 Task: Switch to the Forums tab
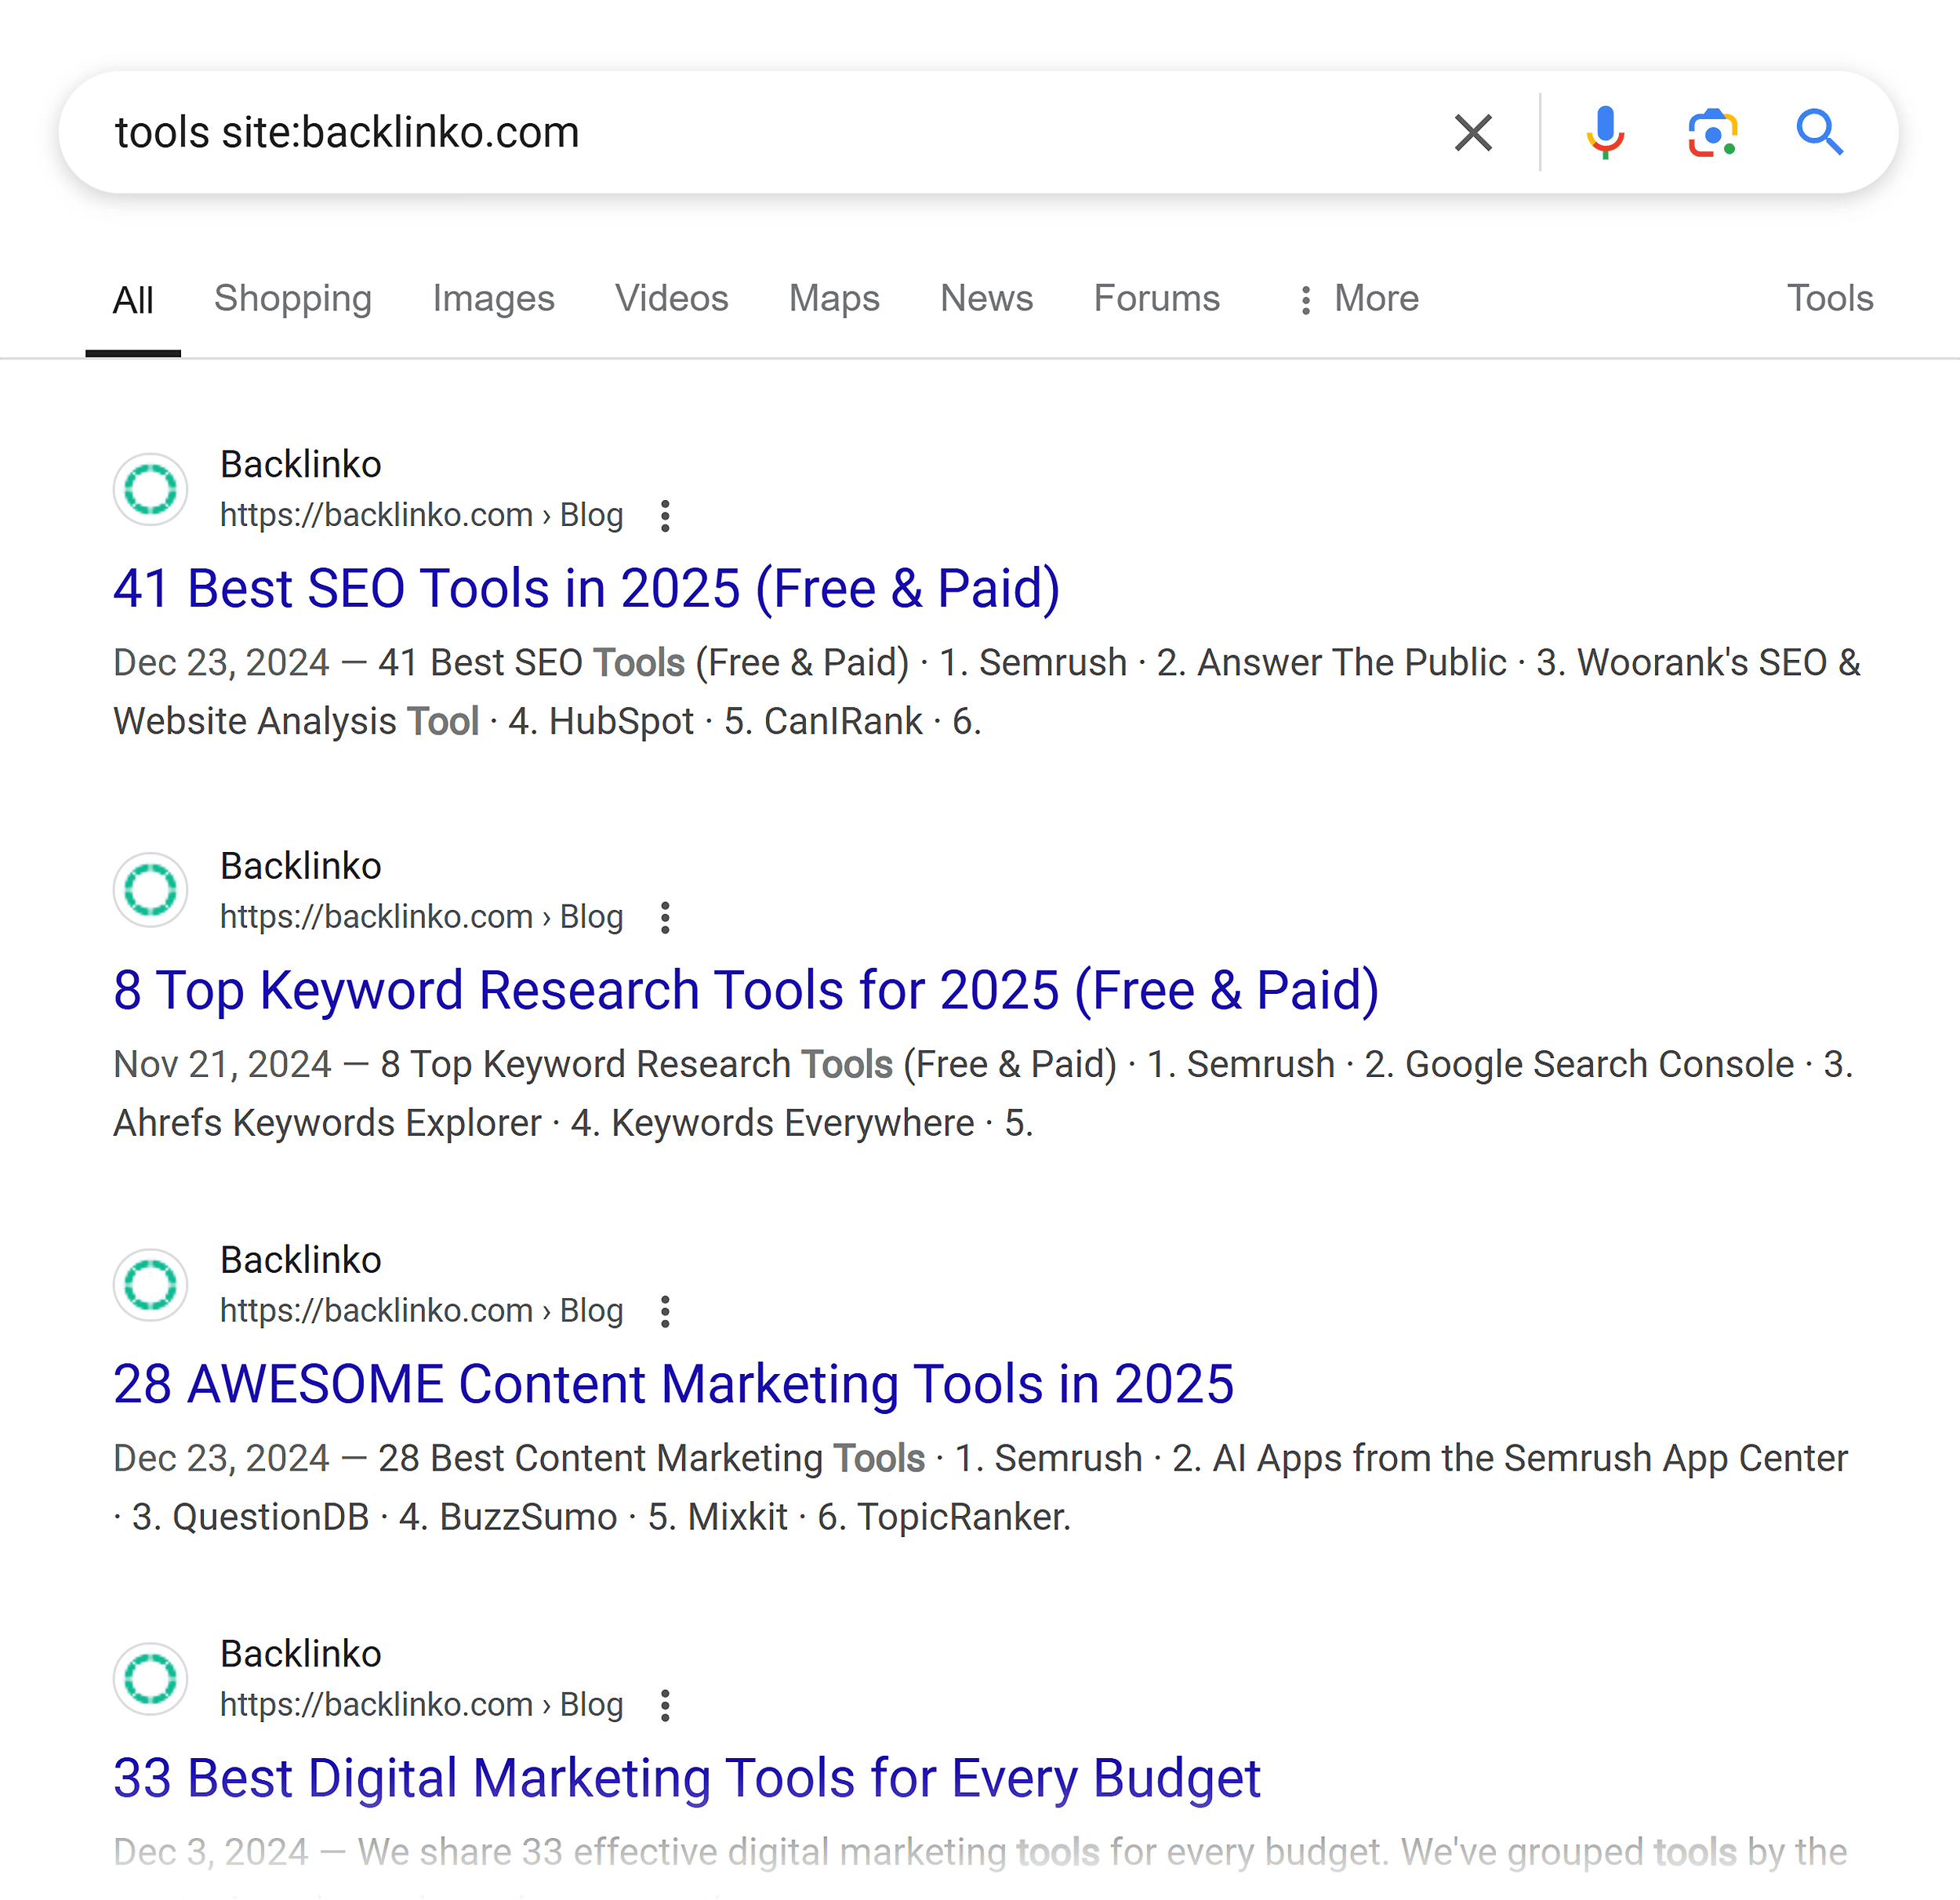pyautogui.click(x=1156, y=299)
